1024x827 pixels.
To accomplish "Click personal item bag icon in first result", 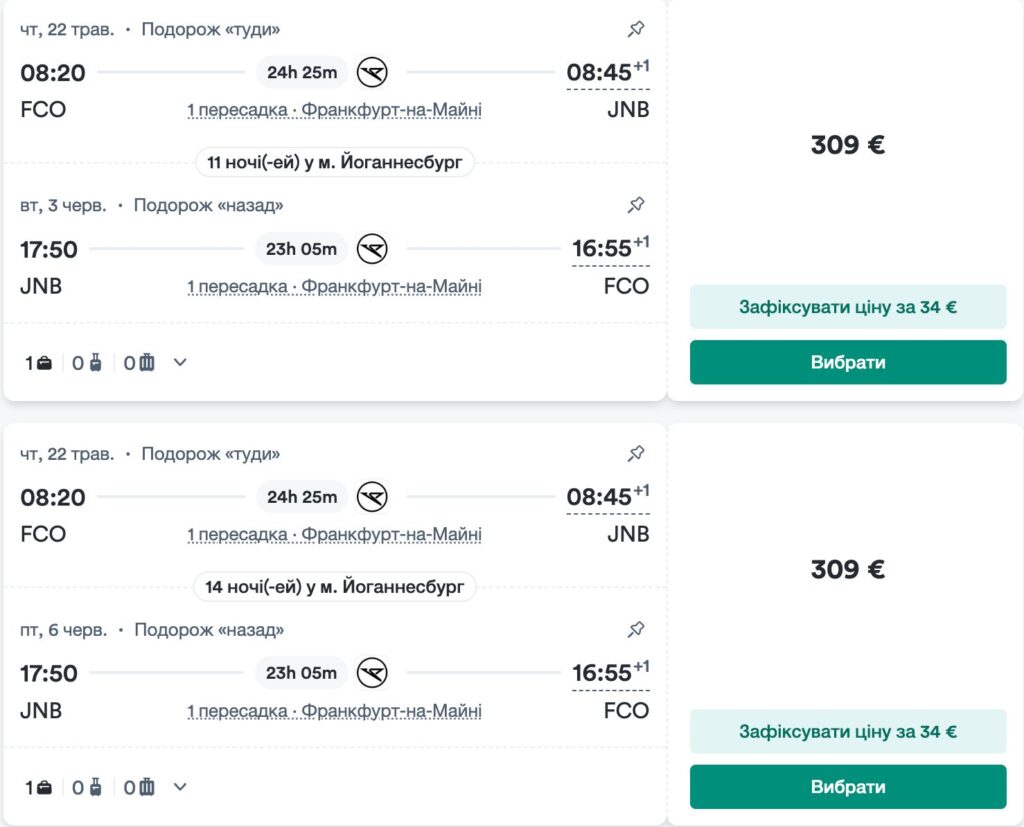I will (x=44, y=363).
